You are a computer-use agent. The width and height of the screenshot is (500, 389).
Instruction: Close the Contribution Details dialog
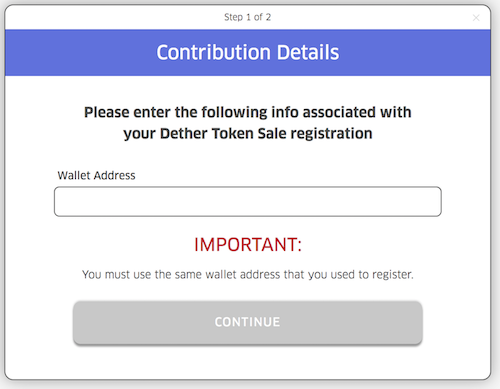click(476, 18)
